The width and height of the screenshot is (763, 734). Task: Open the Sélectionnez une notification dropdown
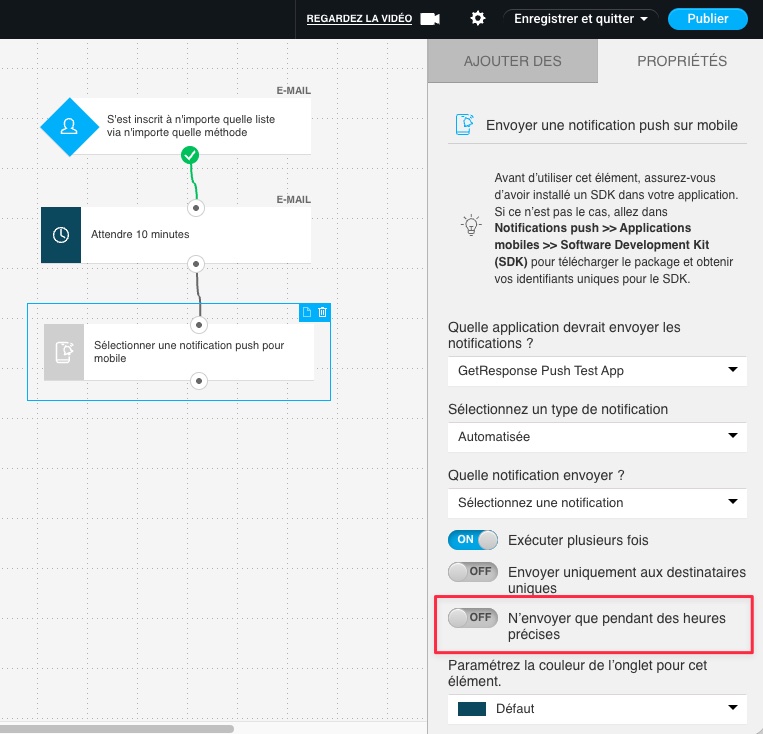[x=597, y=503]
